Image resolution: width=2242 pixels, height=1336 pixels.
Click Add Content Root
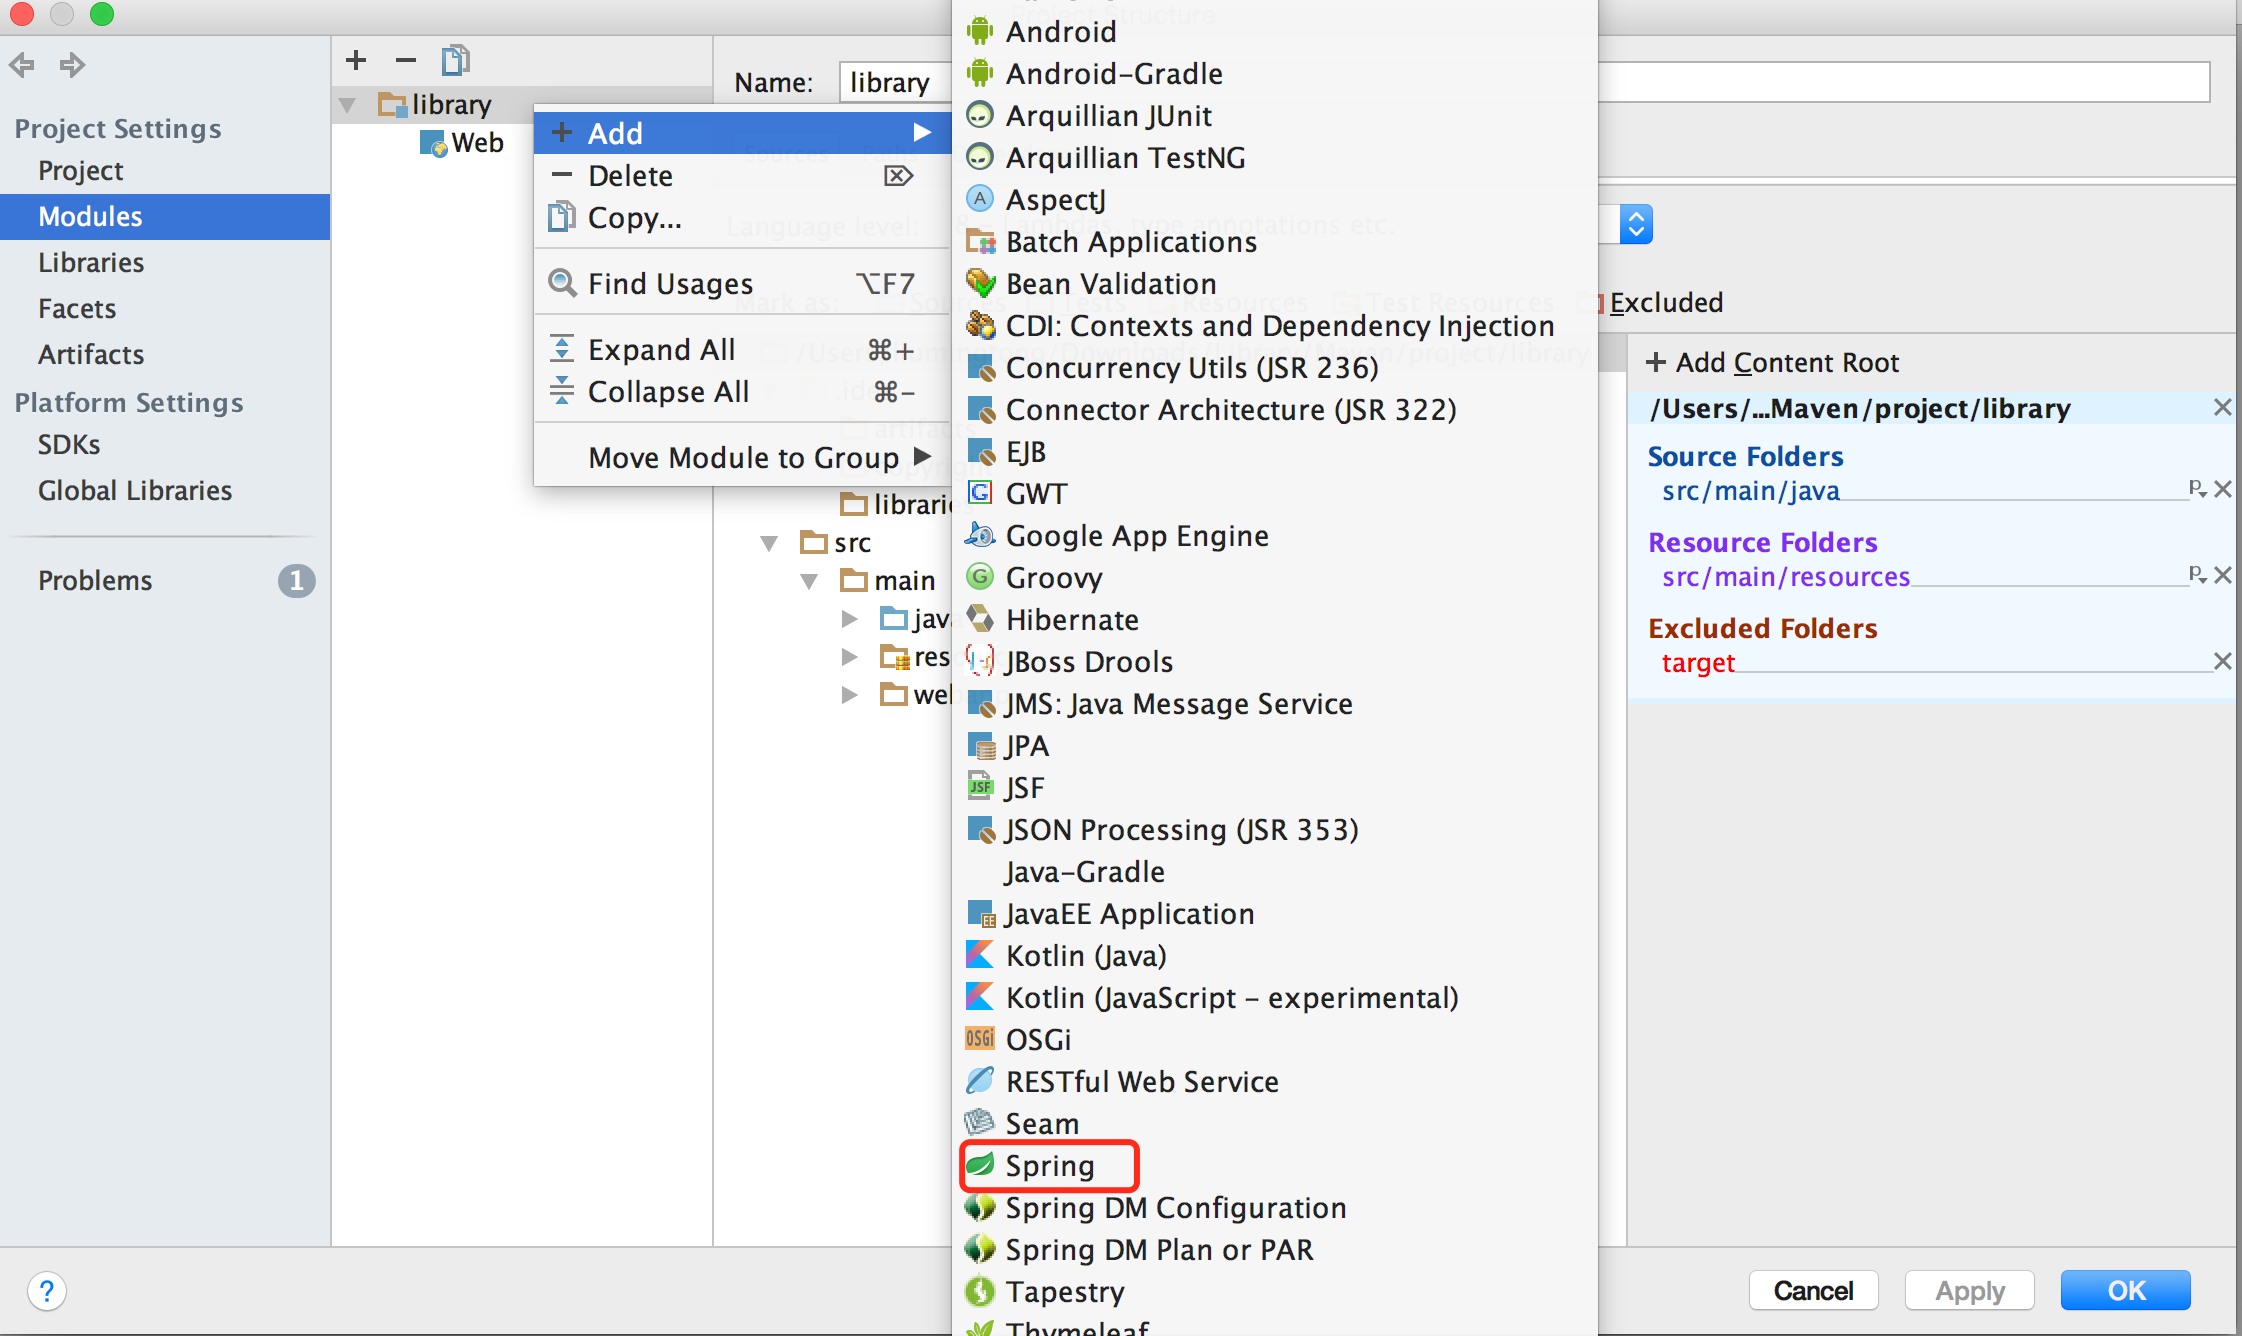tap(1772, 362)
